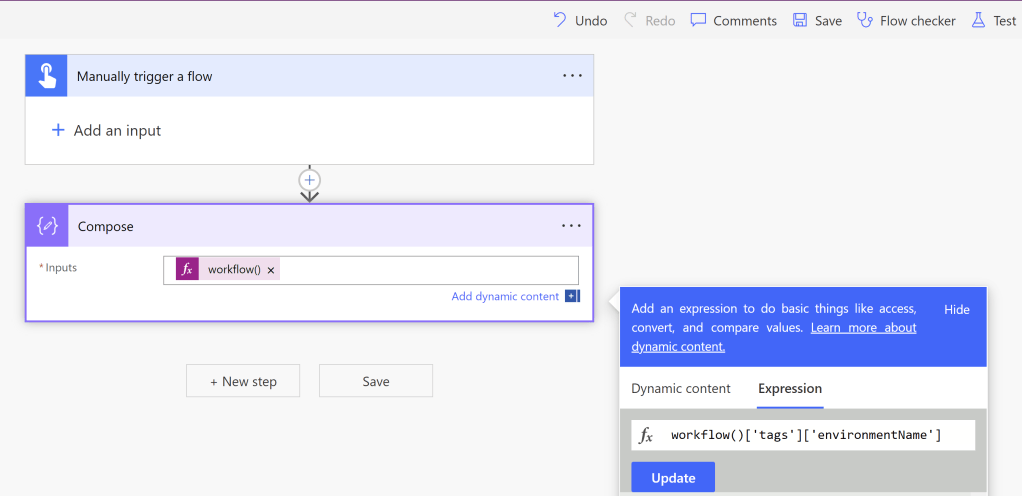Image resolution: width=1022 pixels, height=496 pixels.
Task: Click the Redo arrow icon
Action: pos(630,20)
